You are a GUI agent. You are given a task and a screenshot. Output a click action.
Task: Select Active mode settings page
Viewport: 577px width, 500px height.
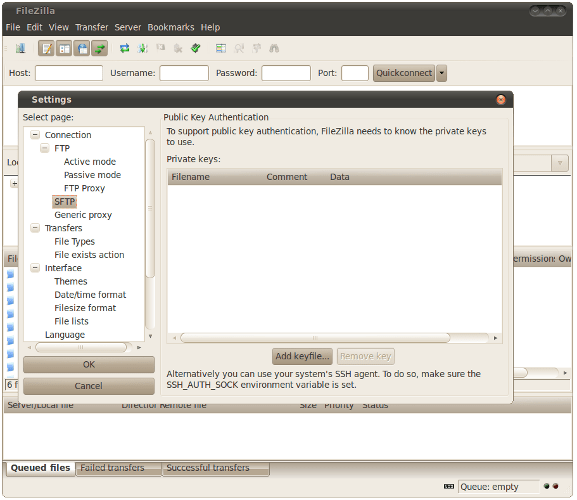point(90,162)
